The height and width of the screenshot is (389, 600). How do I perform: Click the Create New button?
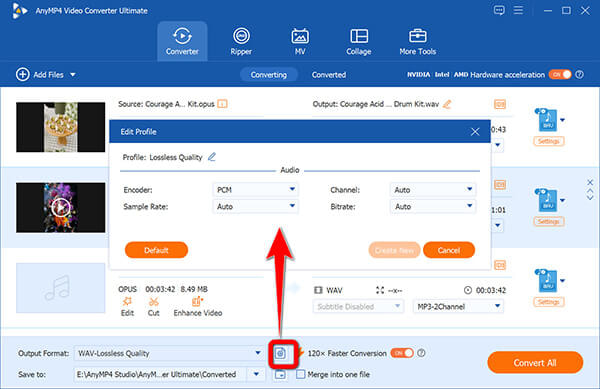(394, 250)
